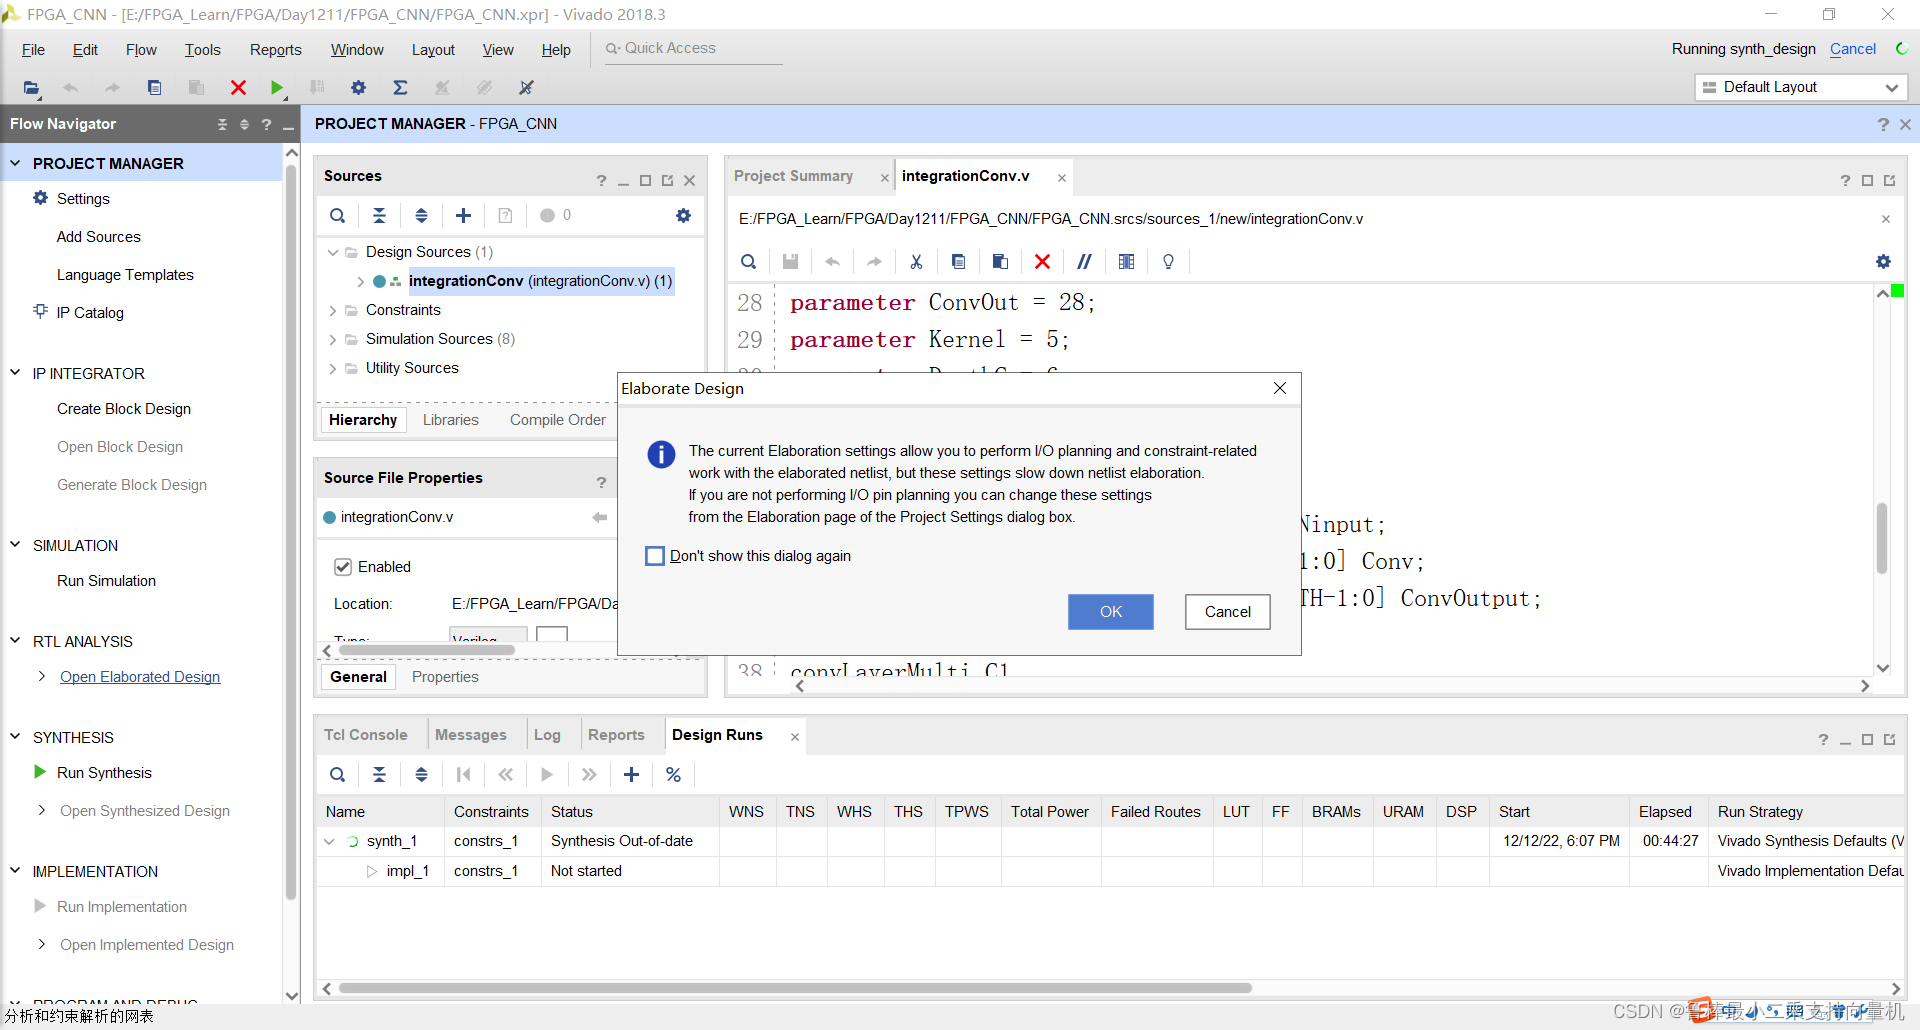
Task: Open the Compile Order tab
Action: [558, 420]
